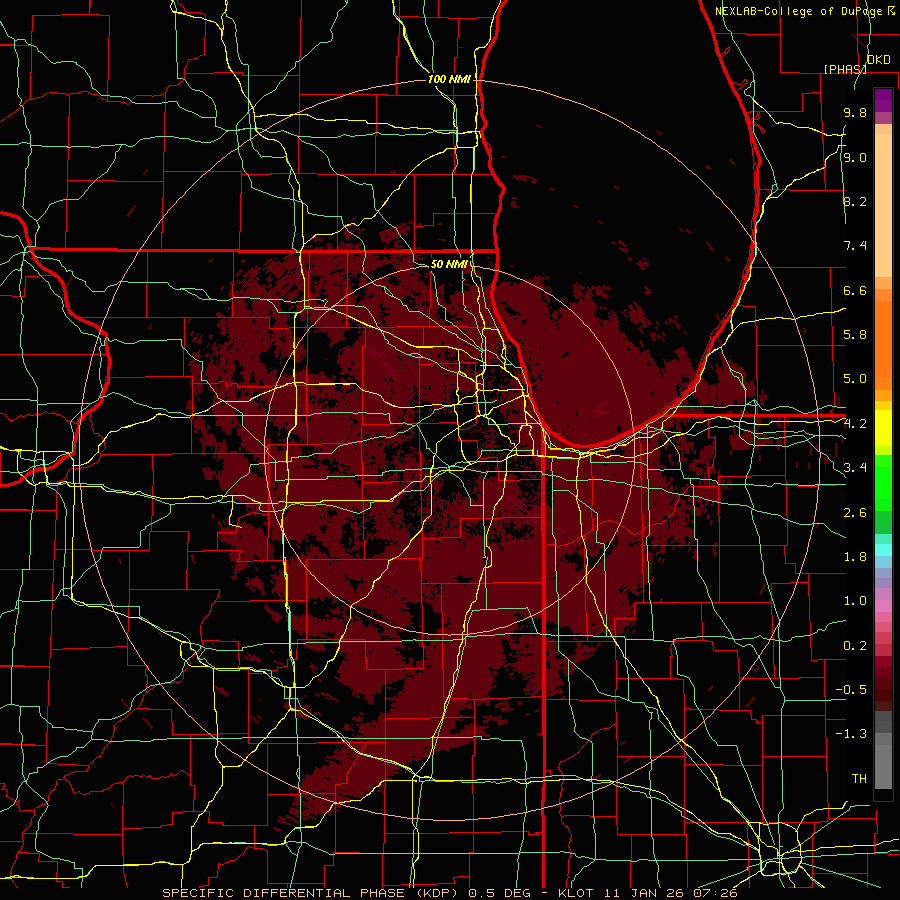Click the 0.2 color scale value

[855, 646]
